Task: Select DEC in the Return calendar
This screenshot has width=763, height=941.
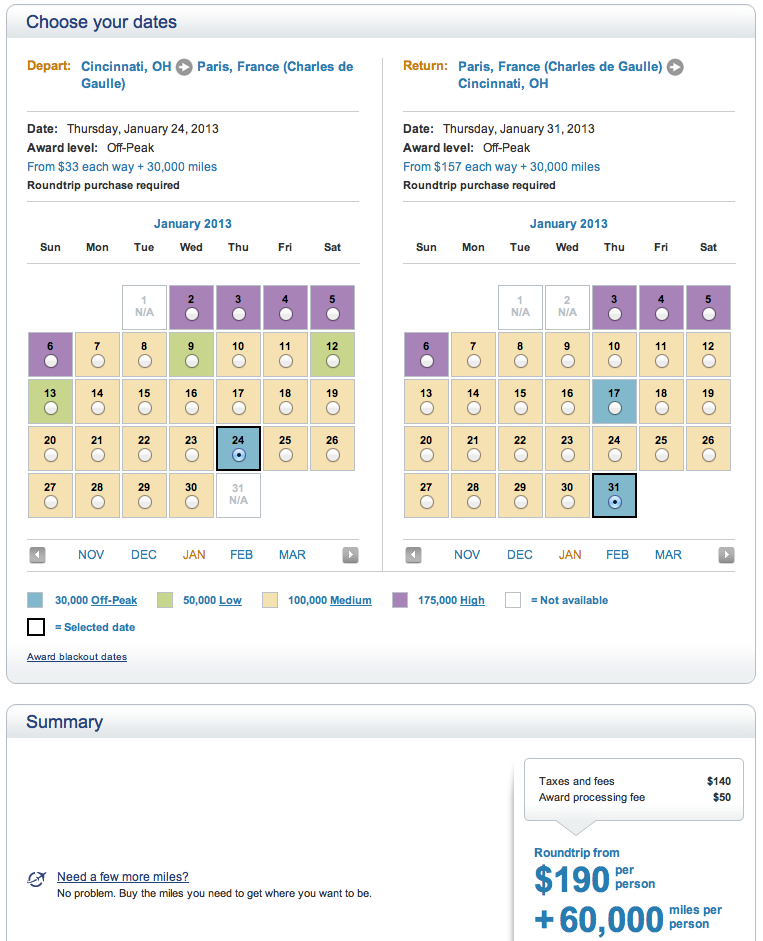Action: click(520, 555)
